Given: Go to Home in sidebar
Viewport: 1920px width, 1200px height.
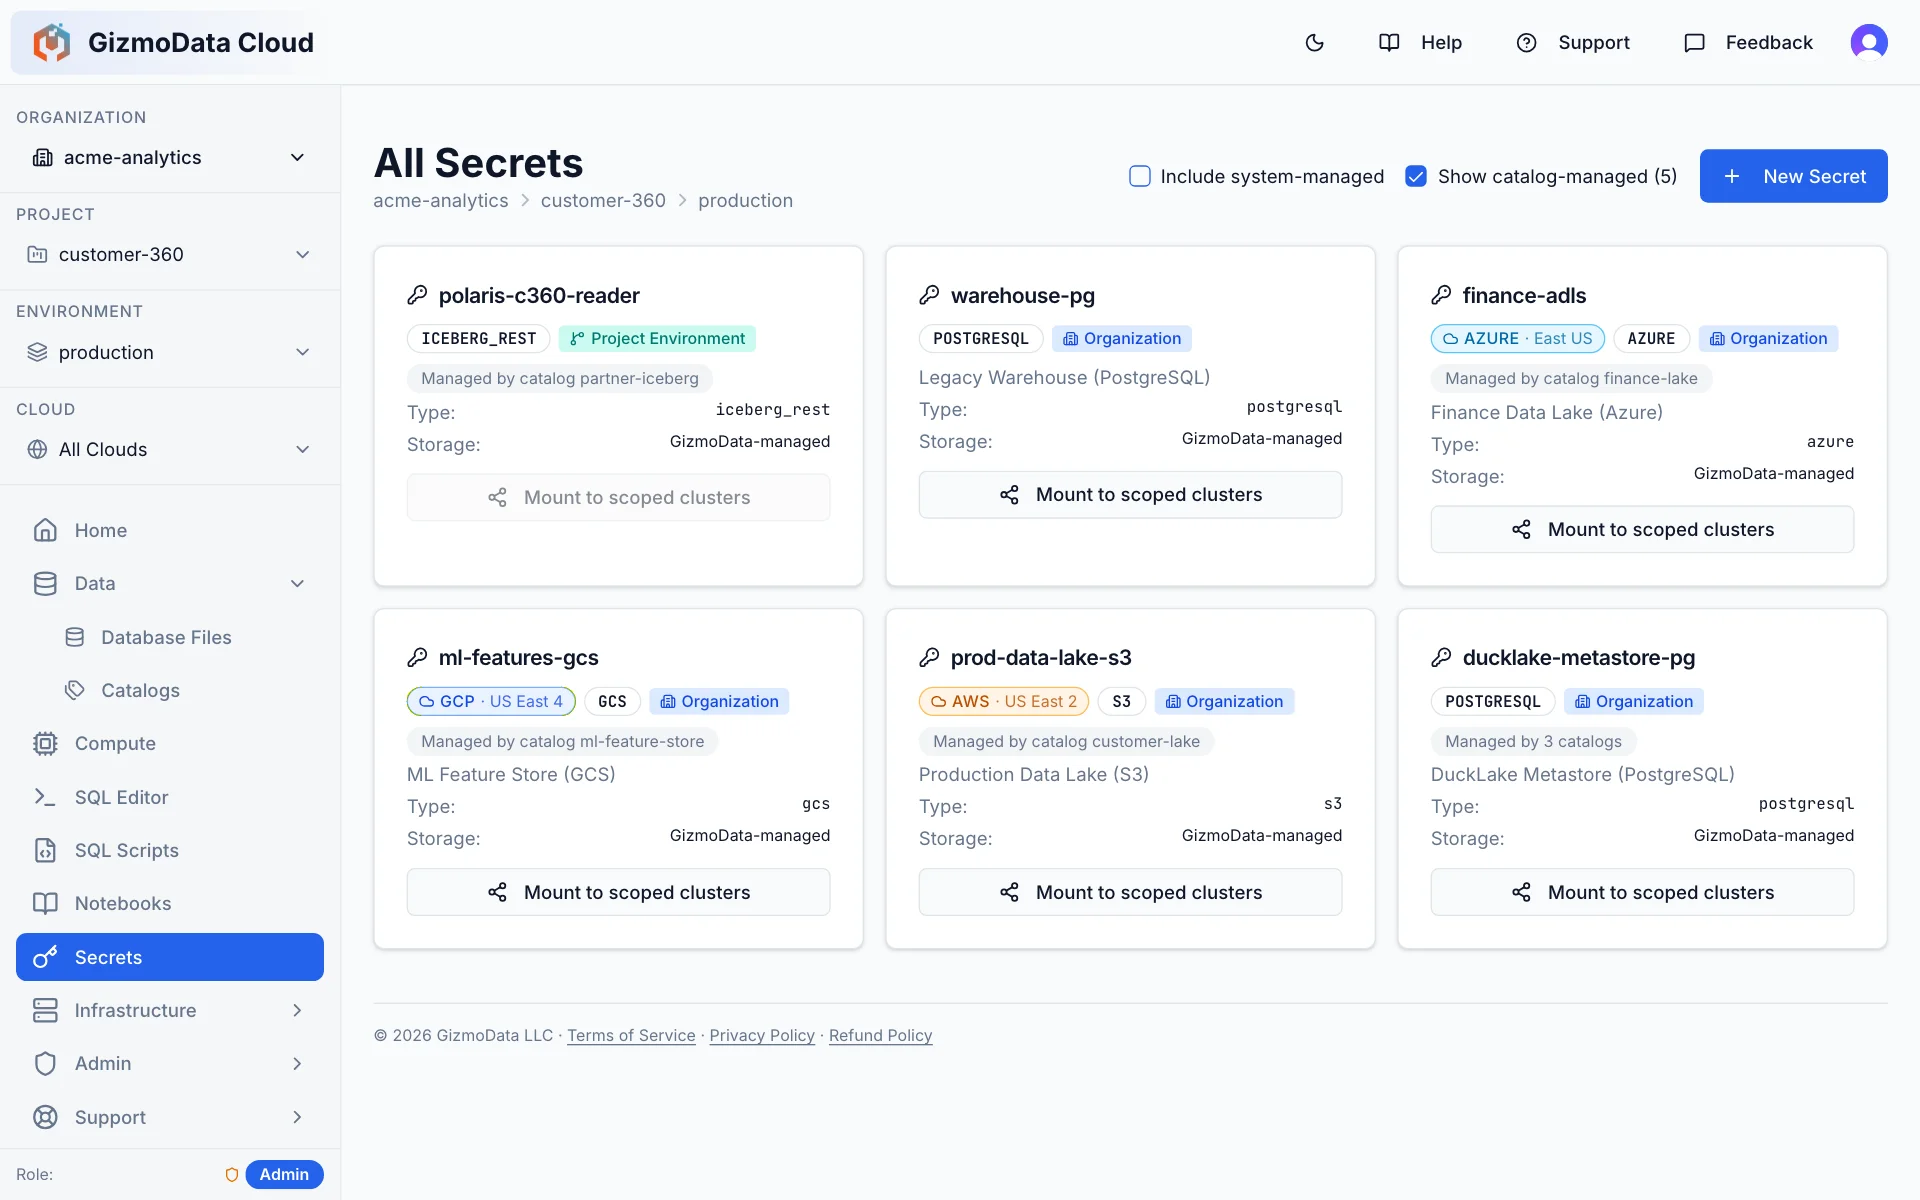Looking at the screenshot, I should point(170,530).
